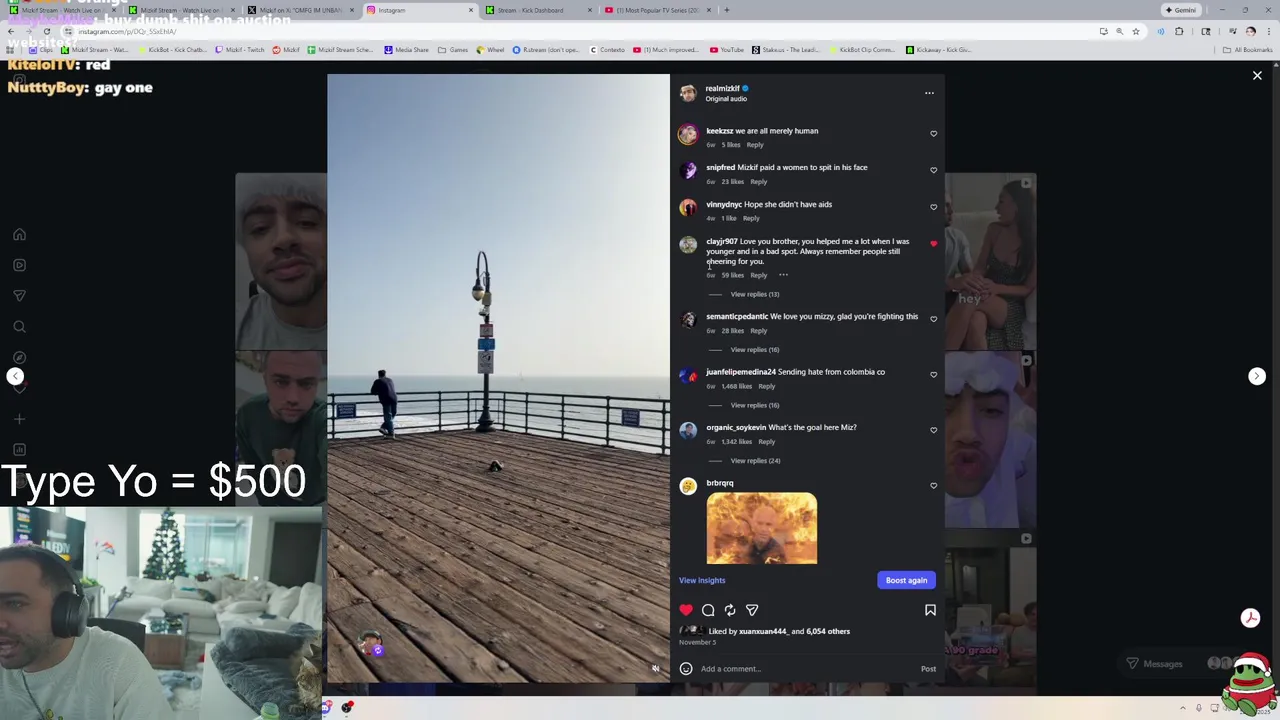1280x720 pixels.
Task: Switch to the Most Popular TV Series tab
Action: 657,10
